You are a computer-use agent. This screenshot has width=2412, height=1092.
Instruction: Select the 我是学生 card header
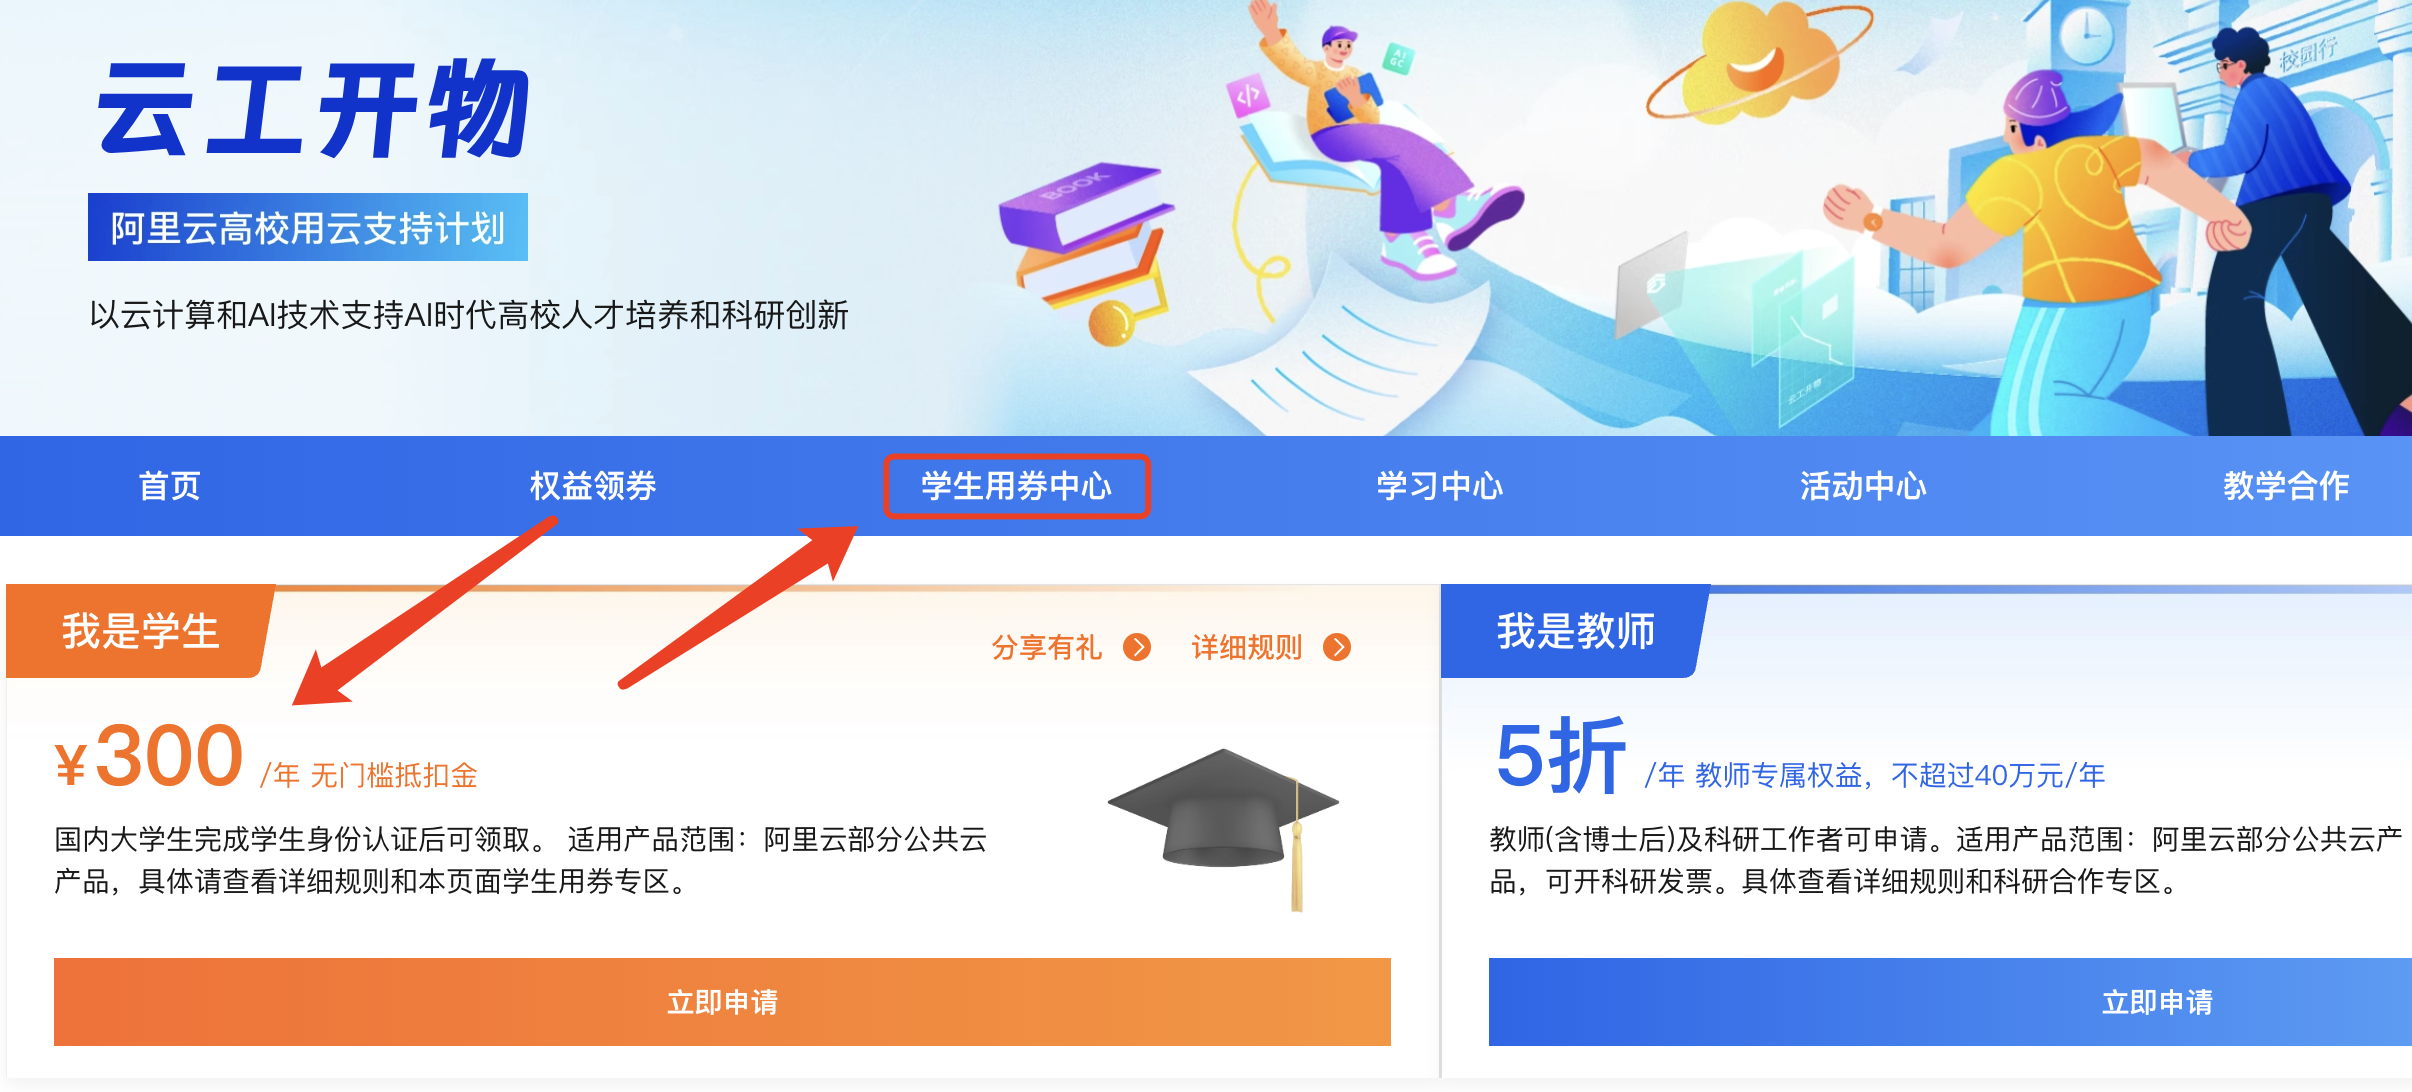click(x=141, y=631)
